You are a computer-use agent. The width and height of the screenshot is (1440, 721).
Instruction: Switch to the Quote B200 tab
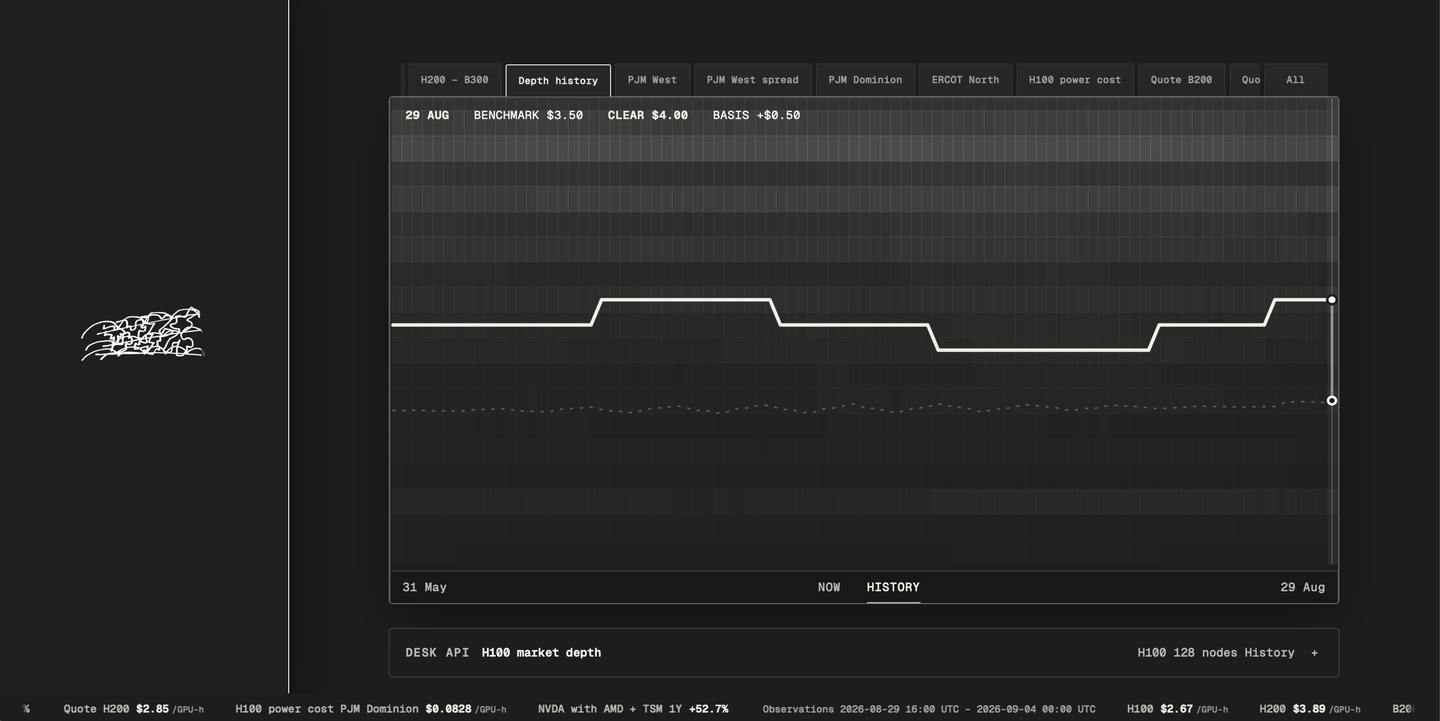tap(1182, 80)
